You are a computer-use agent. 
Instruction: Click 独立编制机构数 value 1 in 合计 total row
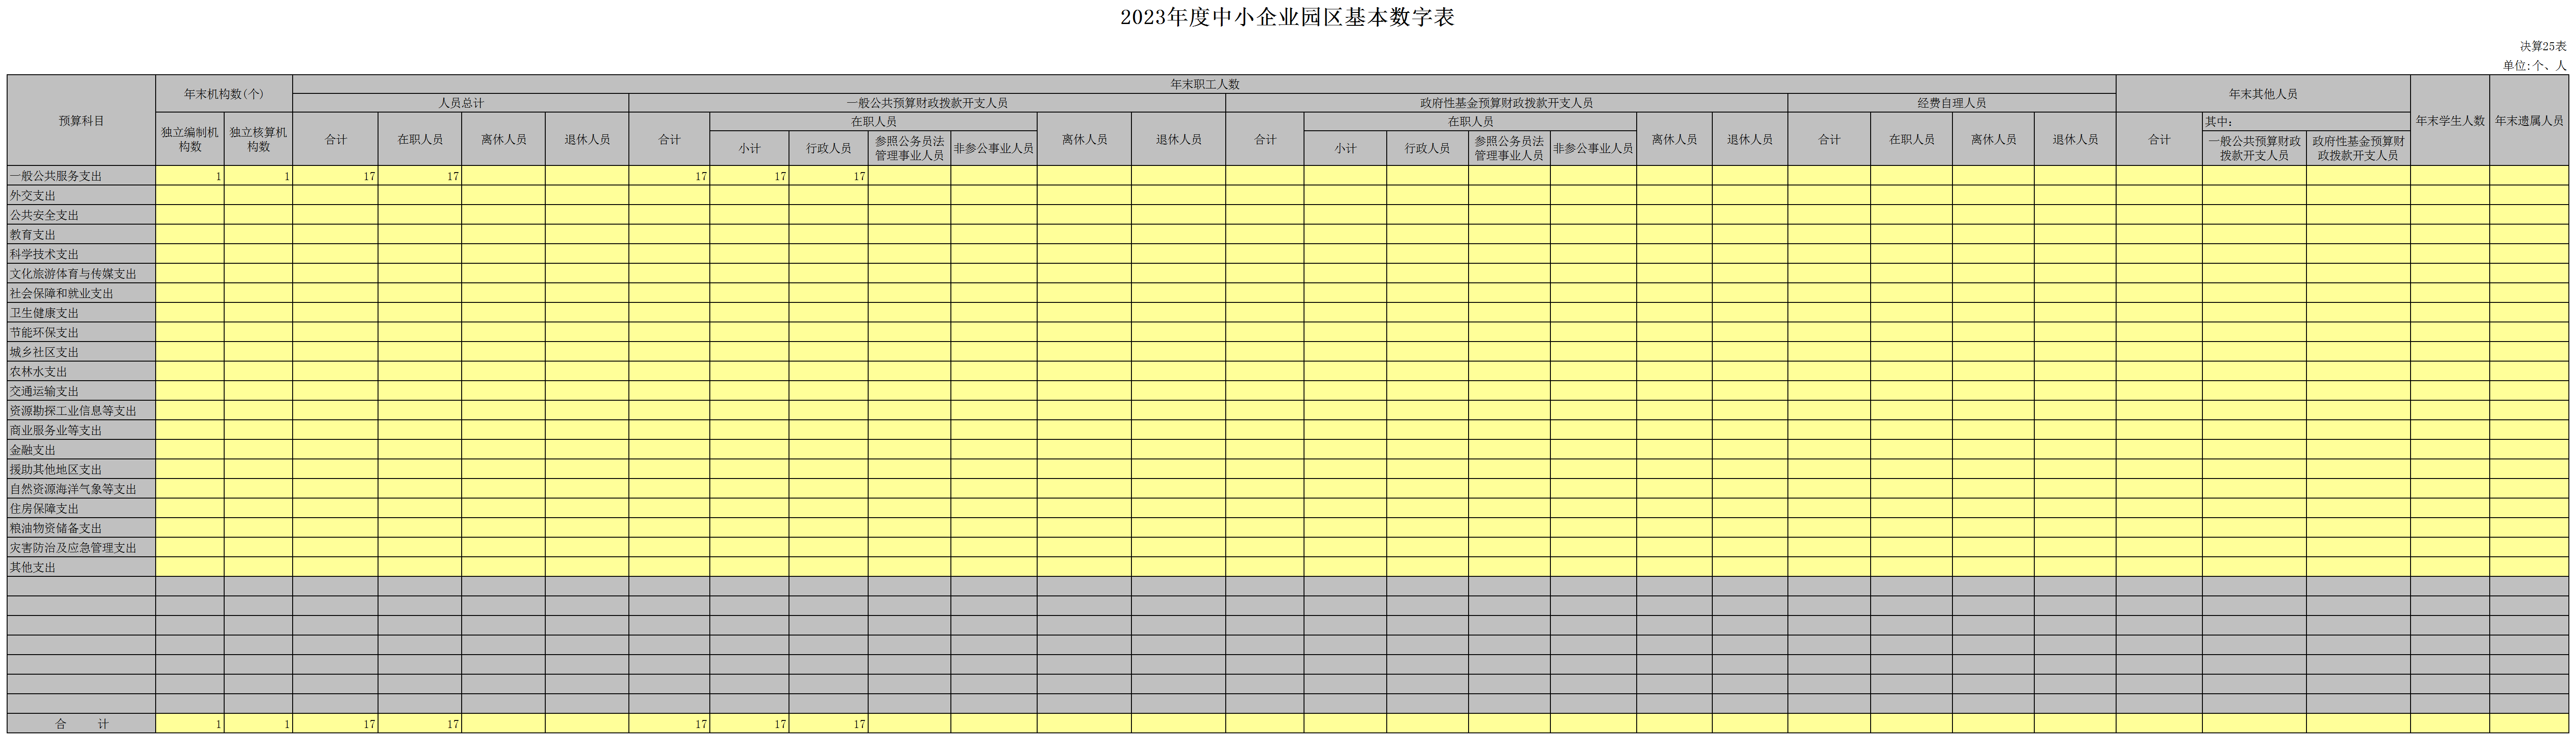(x=190, y=723)
